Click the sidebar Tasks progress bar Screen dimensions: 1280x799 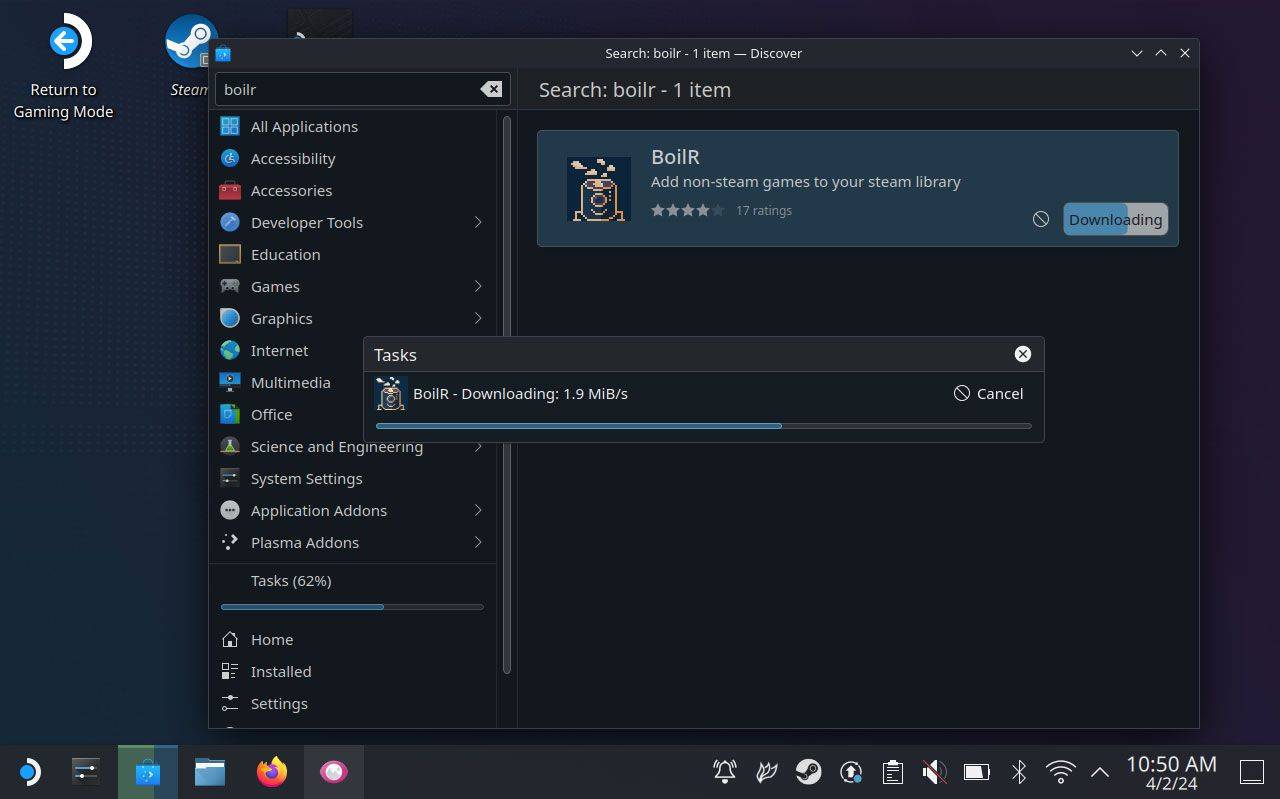pyautogui.click(x=352, y=607)
